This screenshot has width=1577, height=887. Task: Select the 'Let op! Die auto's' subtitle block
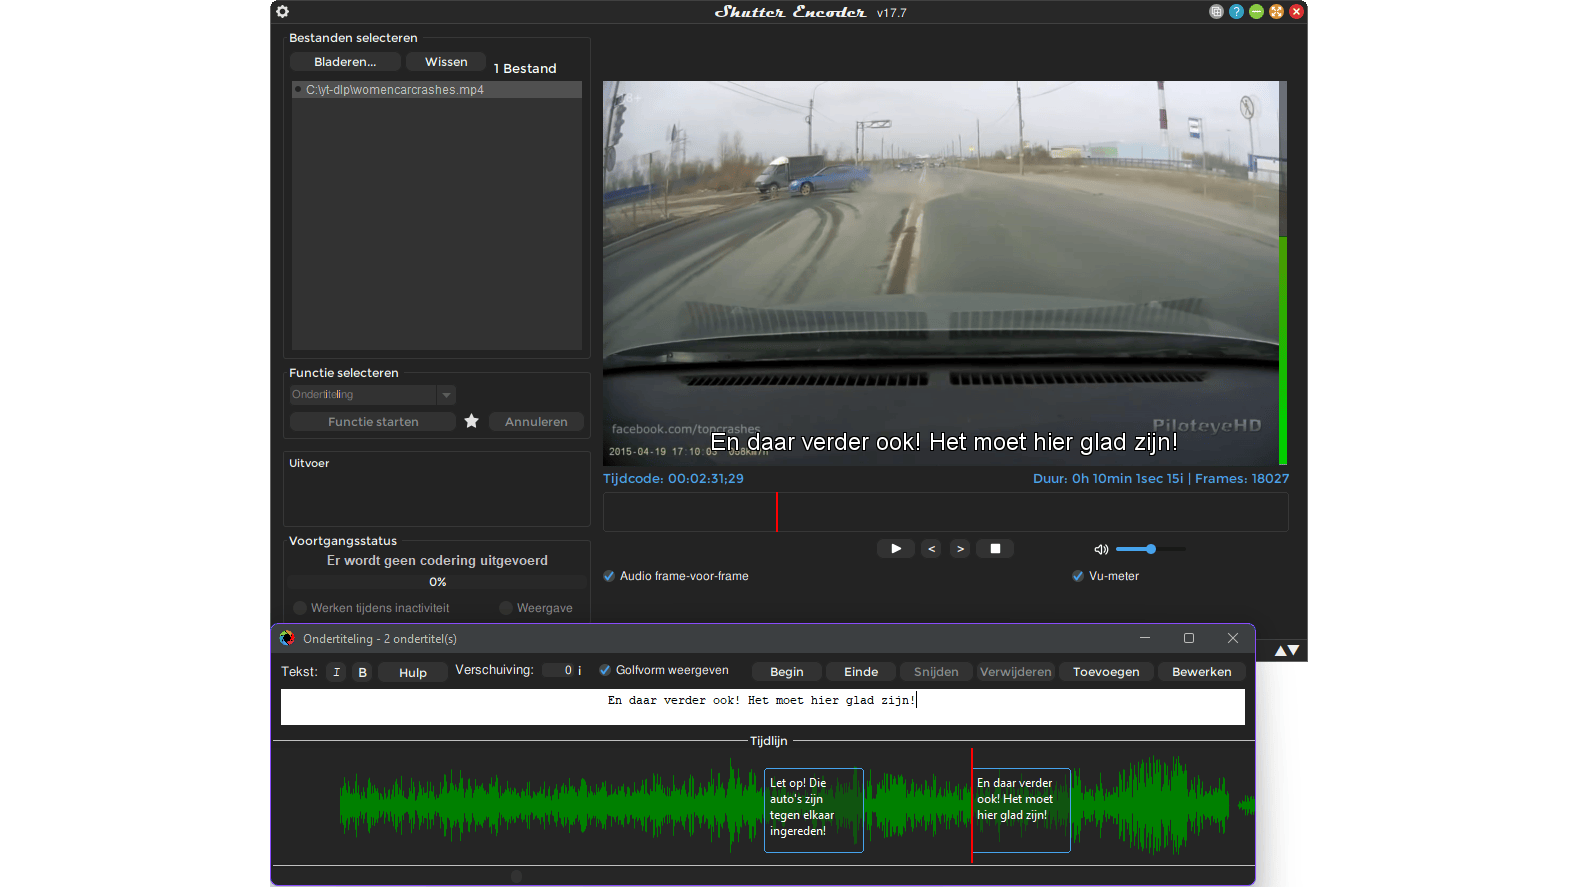pos(813,809)
